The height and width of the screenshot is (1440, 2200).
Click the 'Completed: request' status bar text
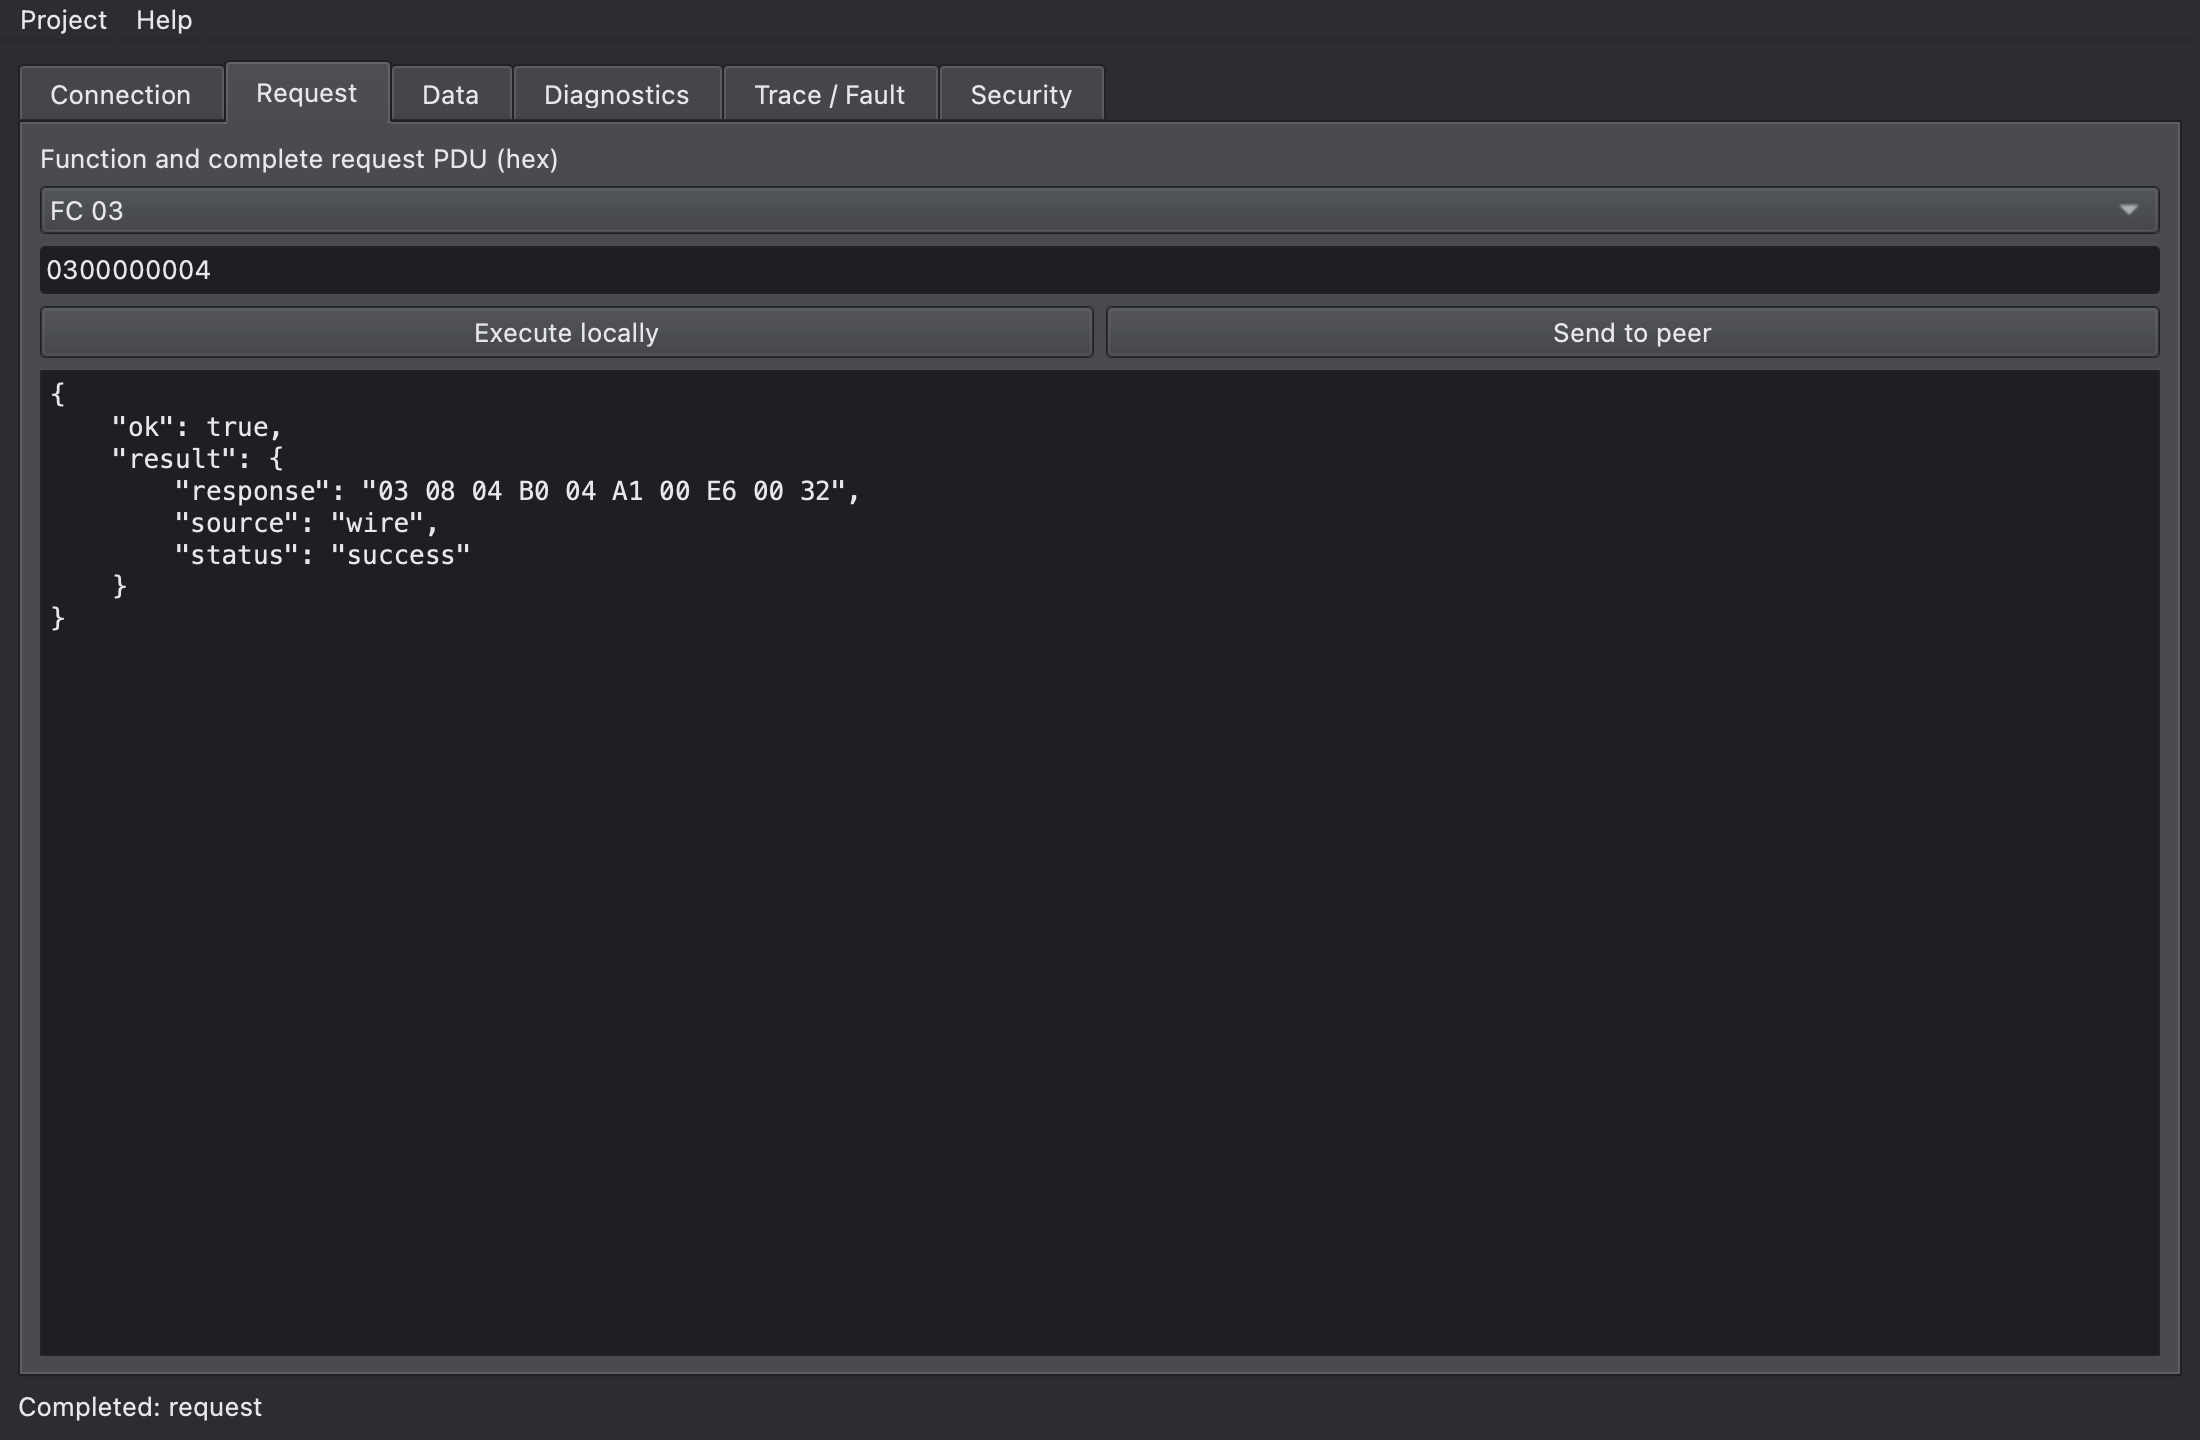[140, 1407]
